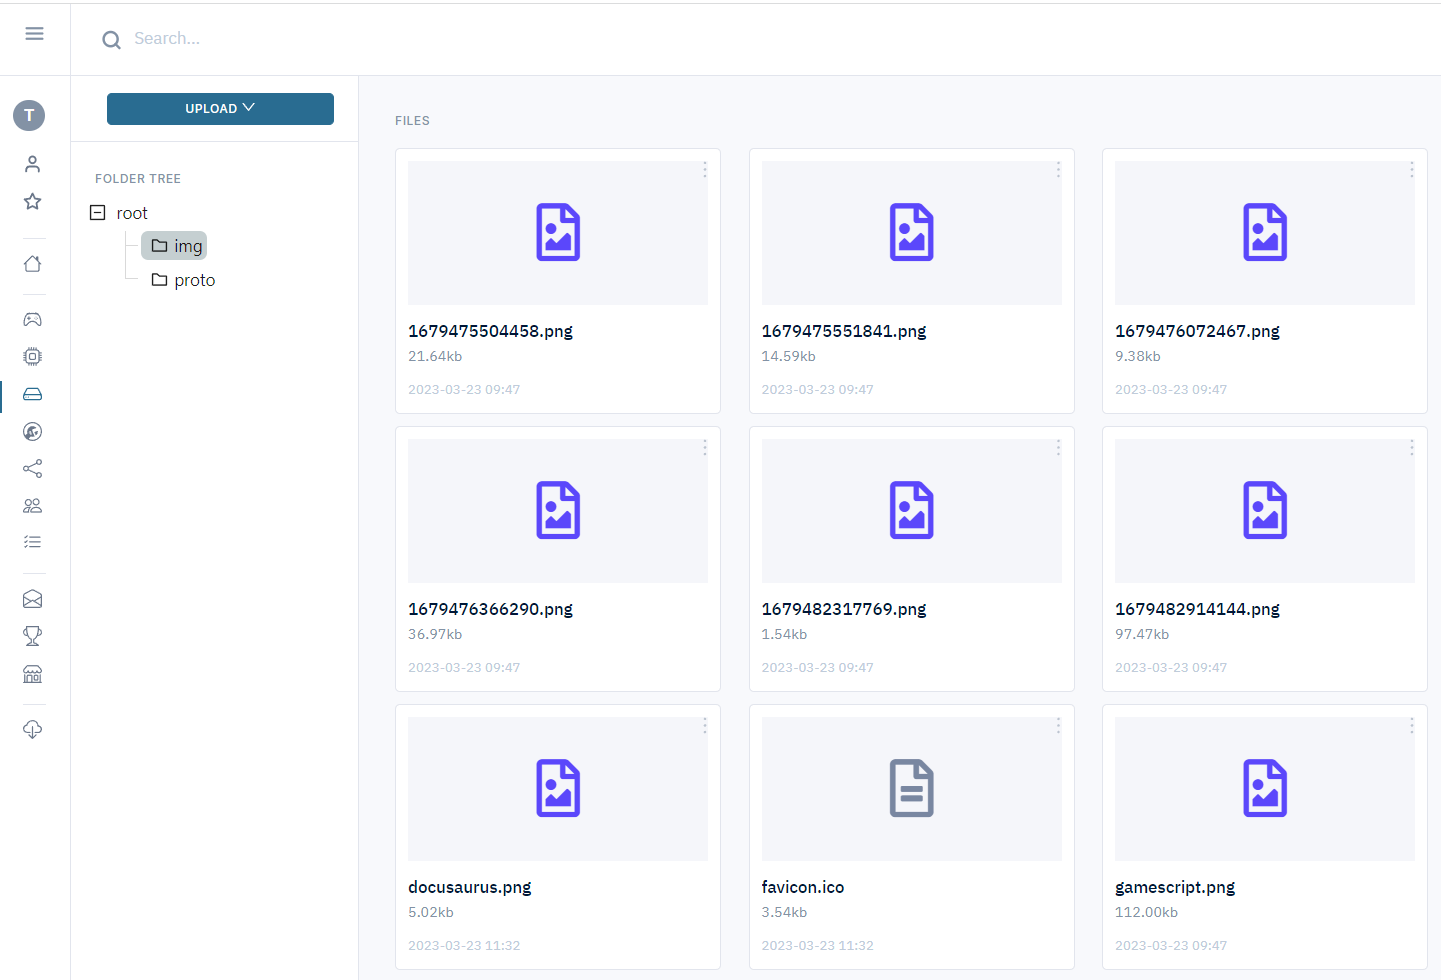This screenshot has height=980, width=1441.
Task: Click file name 1679476366290.png
Action: click(x=490, y=609)
